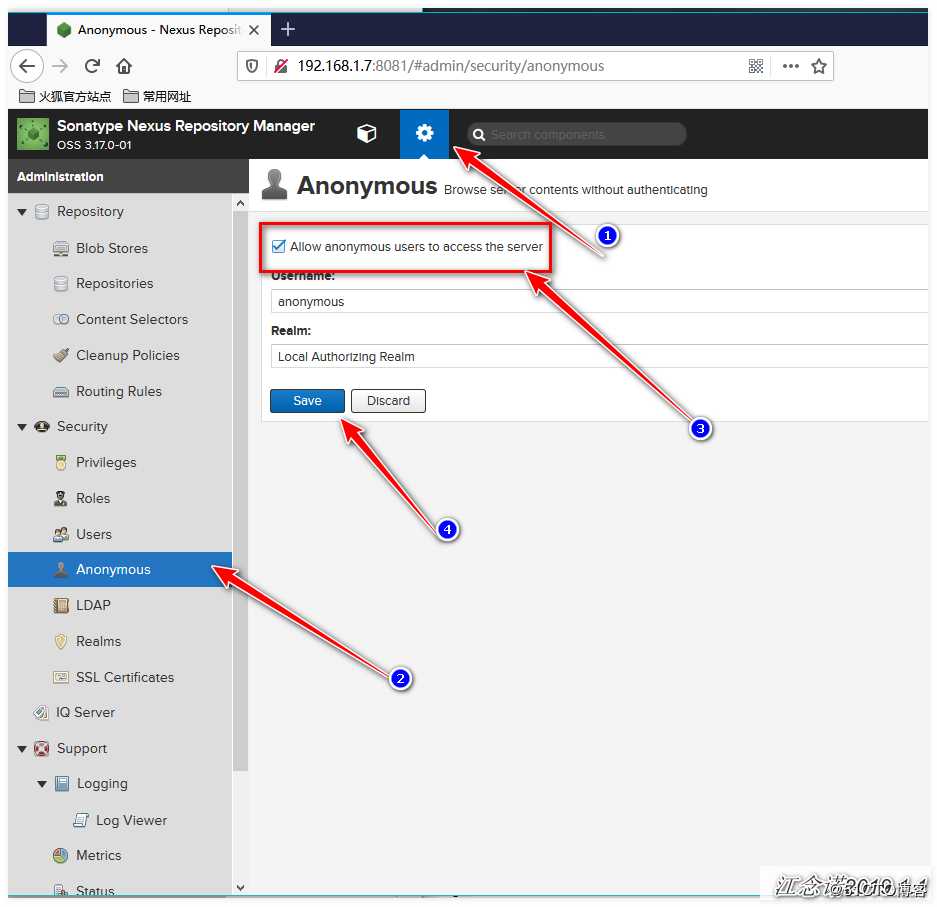Click the Nexus logo in header

click(33, 133)
